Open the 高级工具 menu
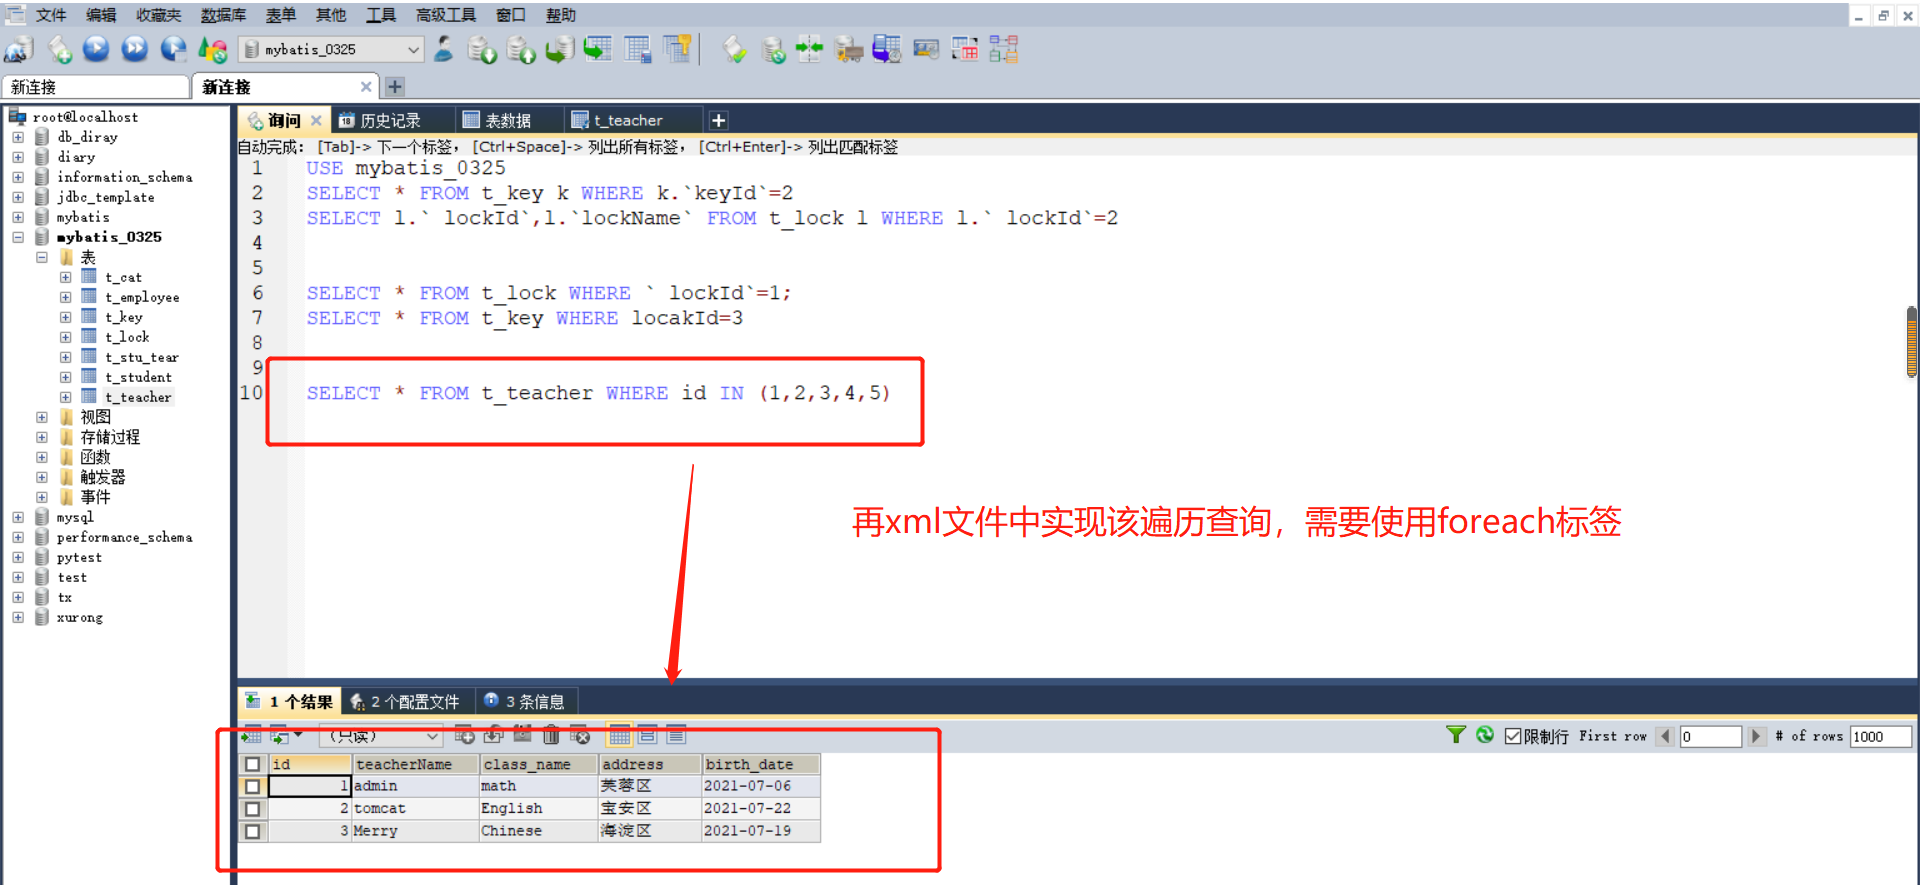The width and height of the screenshot is (1920, 885). (445, 15)
